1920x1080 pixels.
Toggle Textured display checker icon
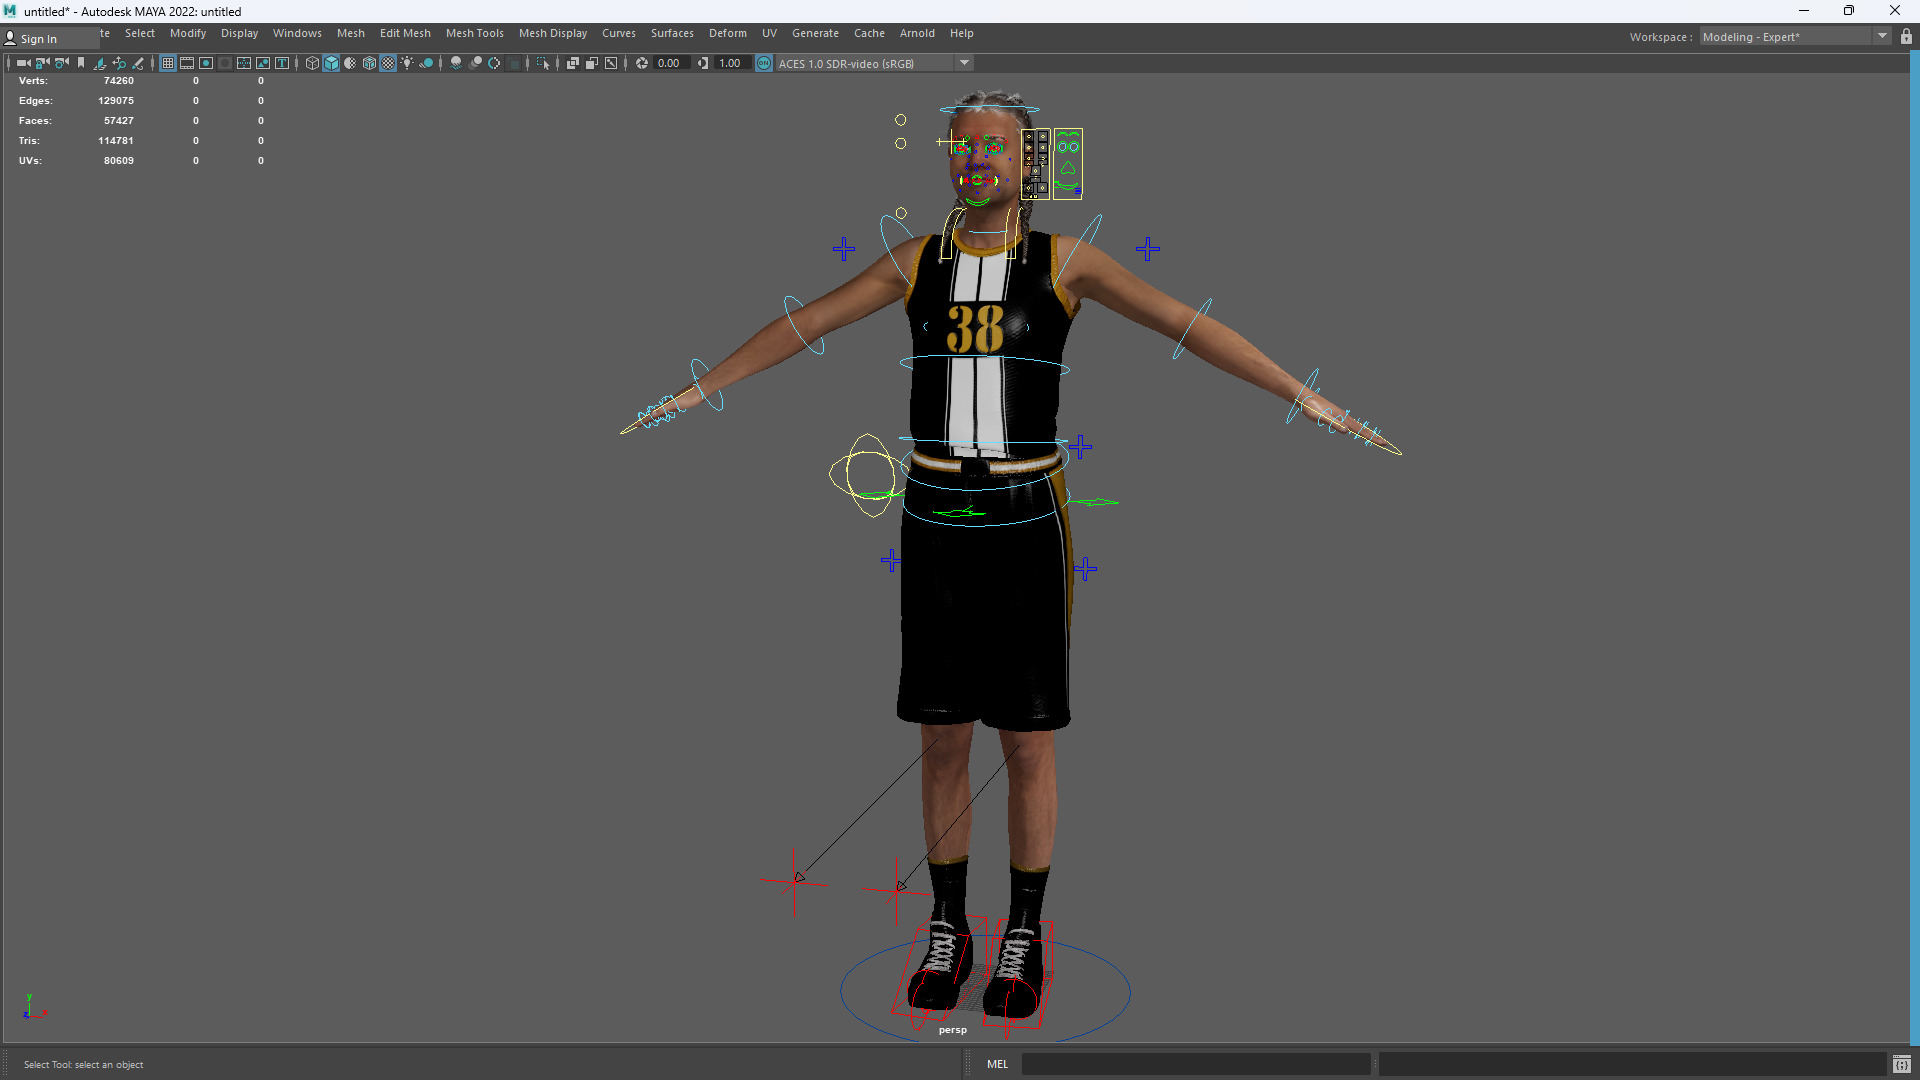[388, 63]
